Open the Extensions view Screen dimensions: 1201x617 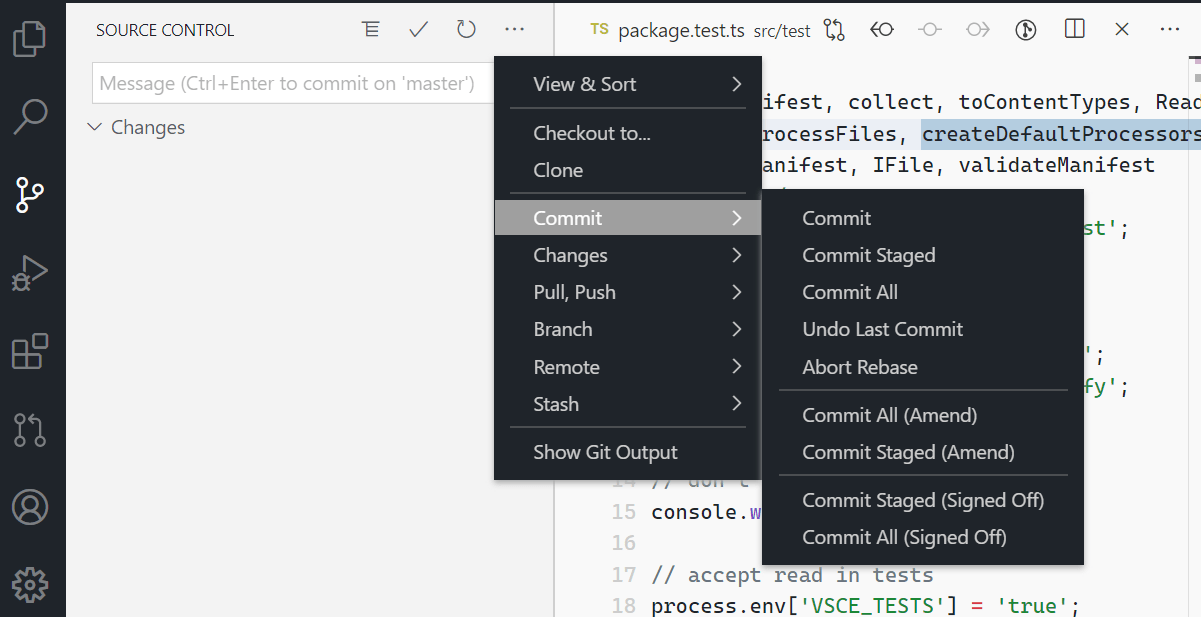[x=30, y=351]
